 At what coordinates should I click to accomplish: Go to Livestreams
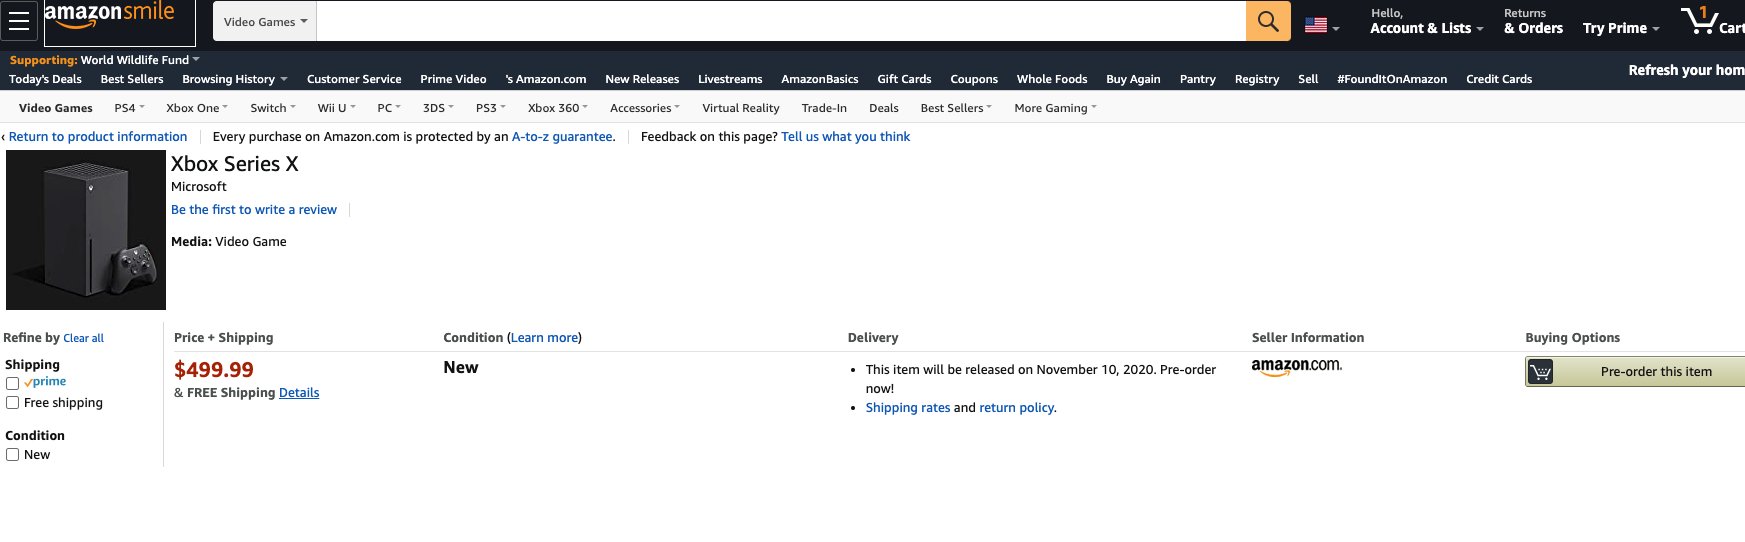(x=730, y=79)
